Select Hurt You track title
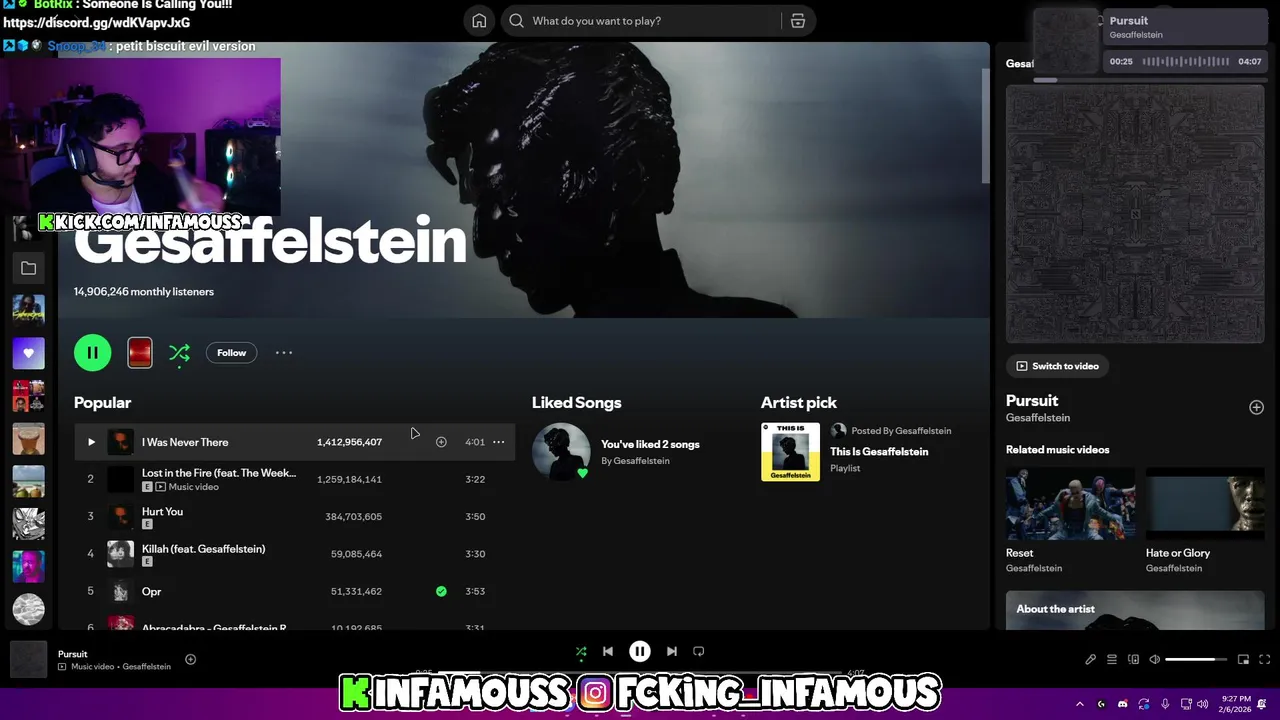The height and width of the screenshot is (720, 1280). point(162,511)
